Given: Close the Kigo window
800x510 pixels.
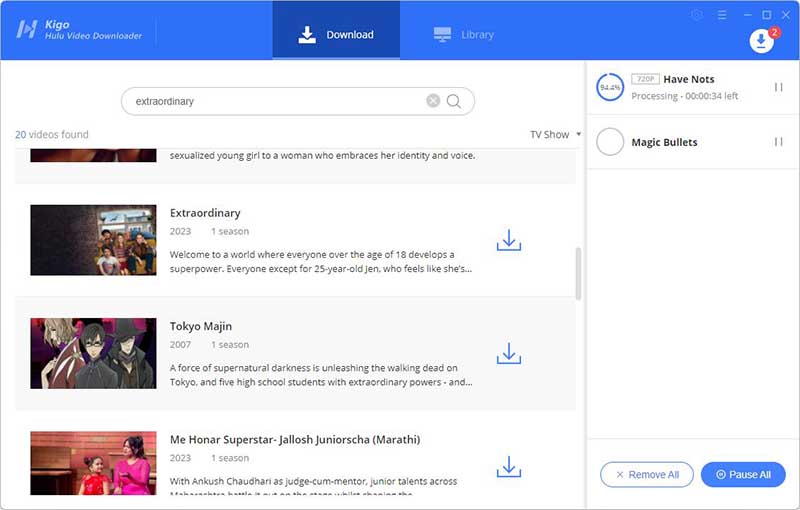Looking at the screenshot, I should (786, 15).
